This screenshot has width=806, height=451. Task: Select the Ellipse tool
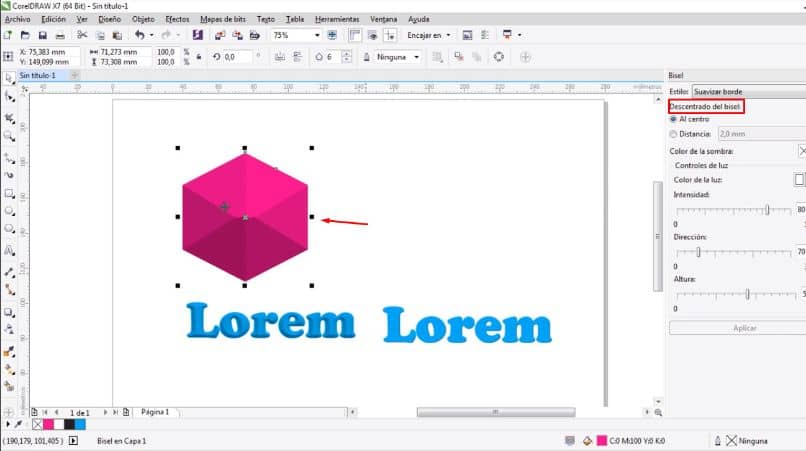pyautogui.click(x=9, y=211)
